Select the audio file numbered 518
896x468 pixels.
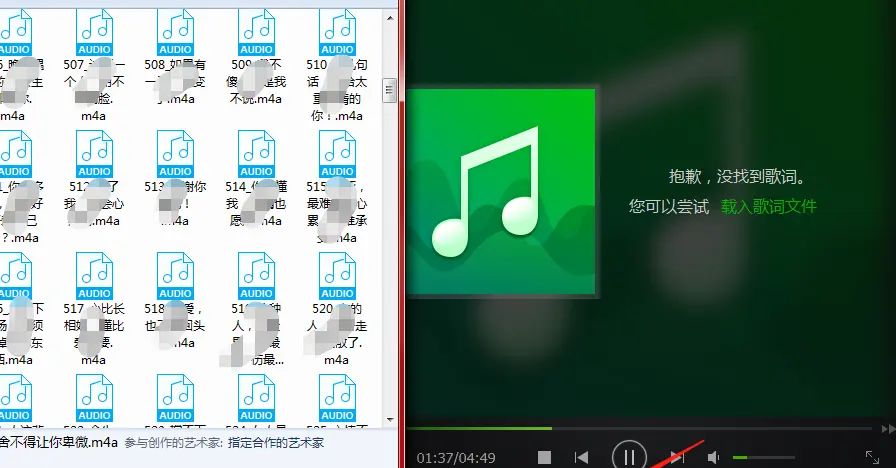click(x=175, y=301)
